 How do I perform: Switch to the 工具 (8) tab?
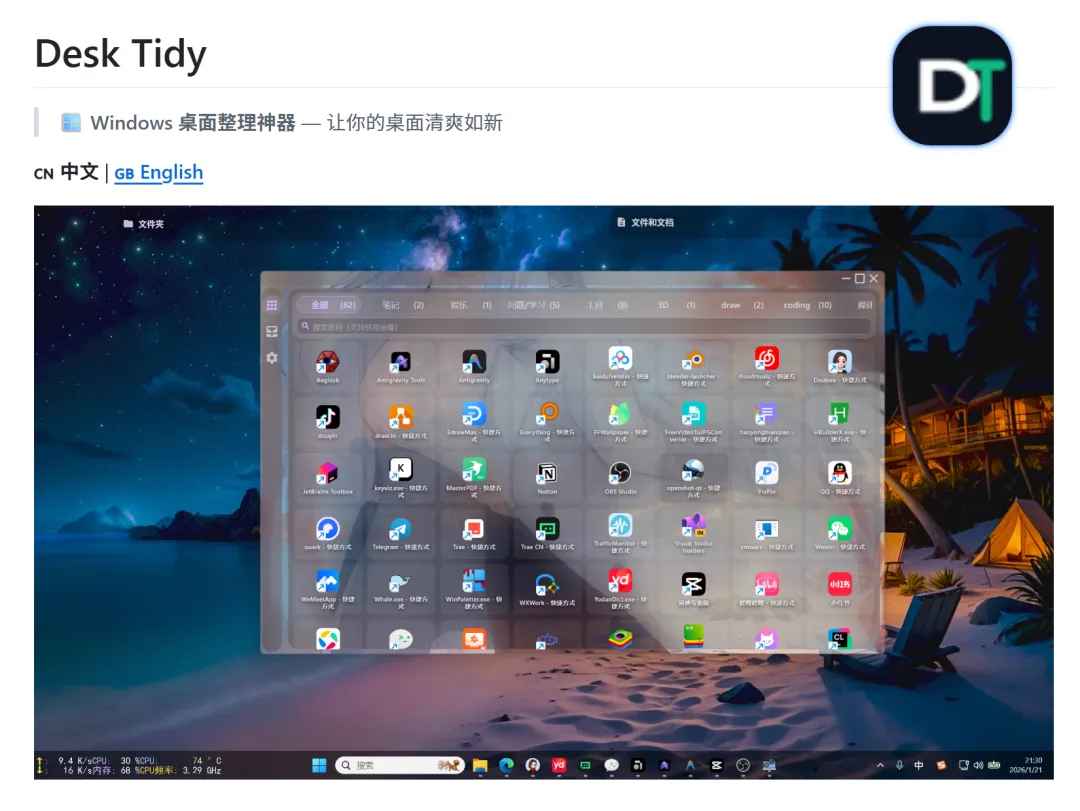(608, 305)
